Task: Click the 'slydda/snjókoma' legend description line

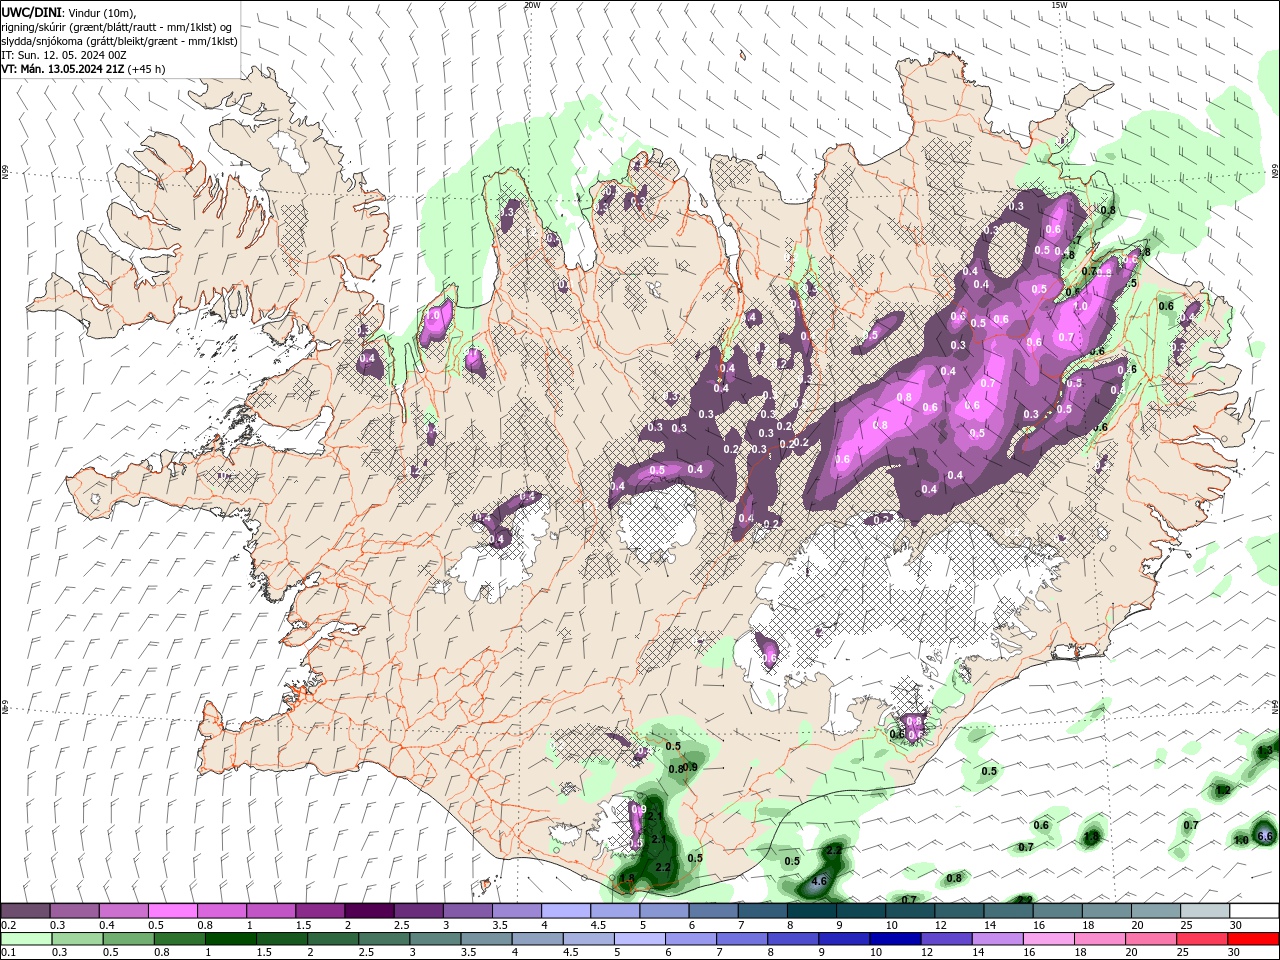Action: point(120,41)
